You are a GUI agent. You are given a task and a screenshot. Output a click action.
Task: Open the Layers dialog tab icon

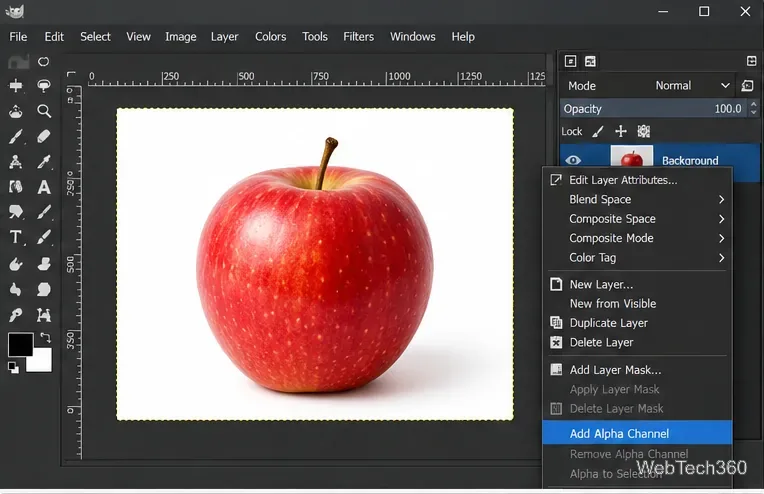point(570,61)
